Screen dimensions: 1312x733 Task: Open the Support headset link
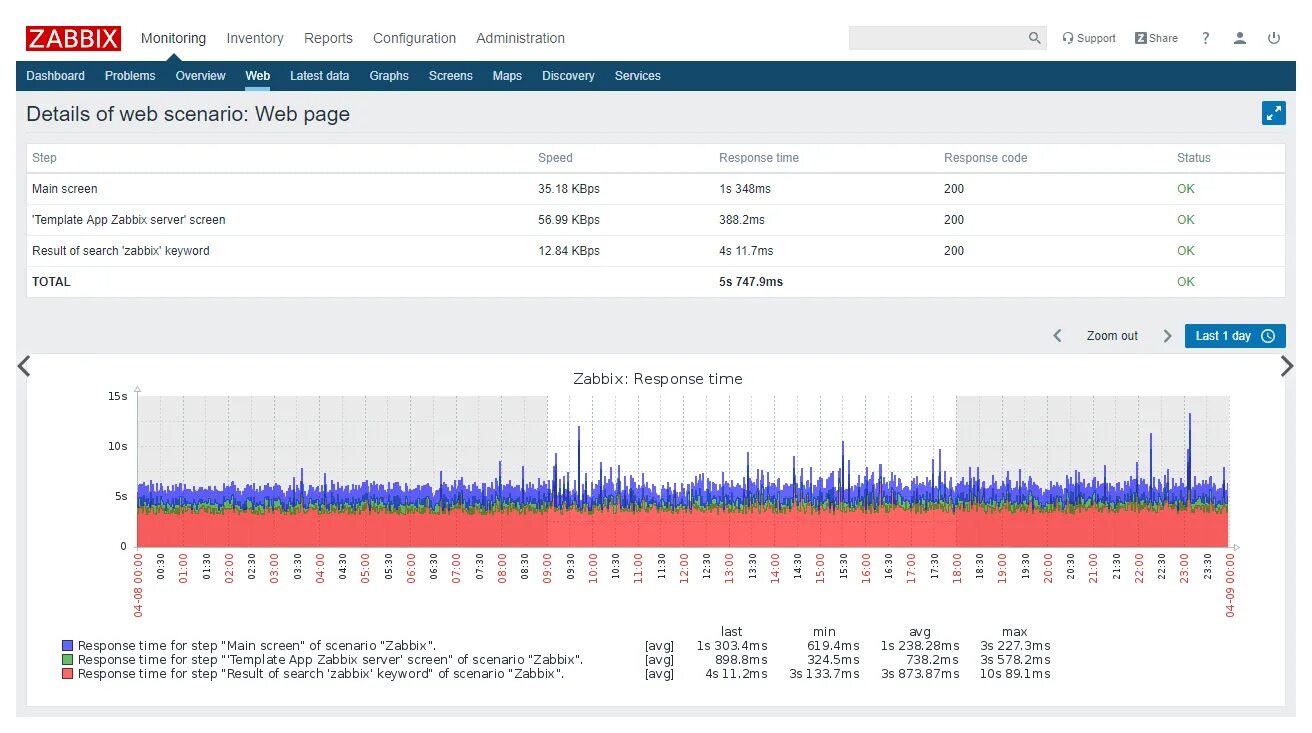click(1089, 38)
